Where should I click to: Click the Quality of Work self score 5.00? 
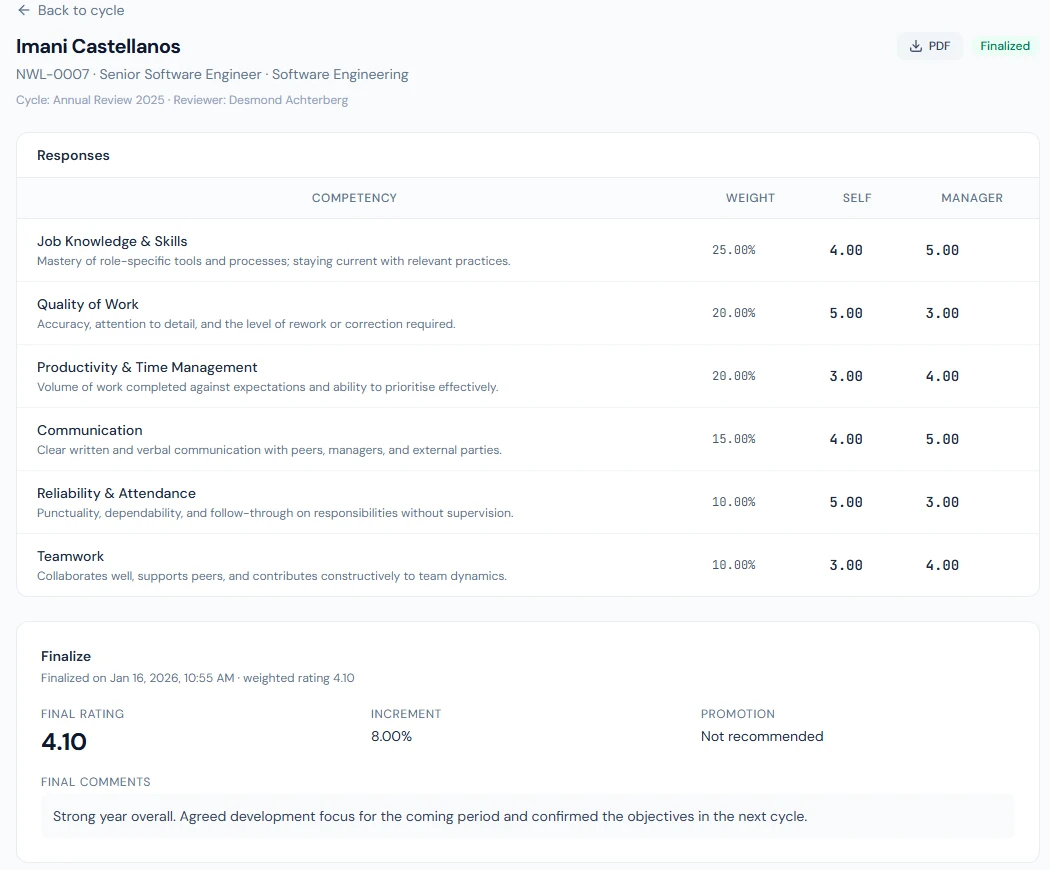tap(846, 313)
